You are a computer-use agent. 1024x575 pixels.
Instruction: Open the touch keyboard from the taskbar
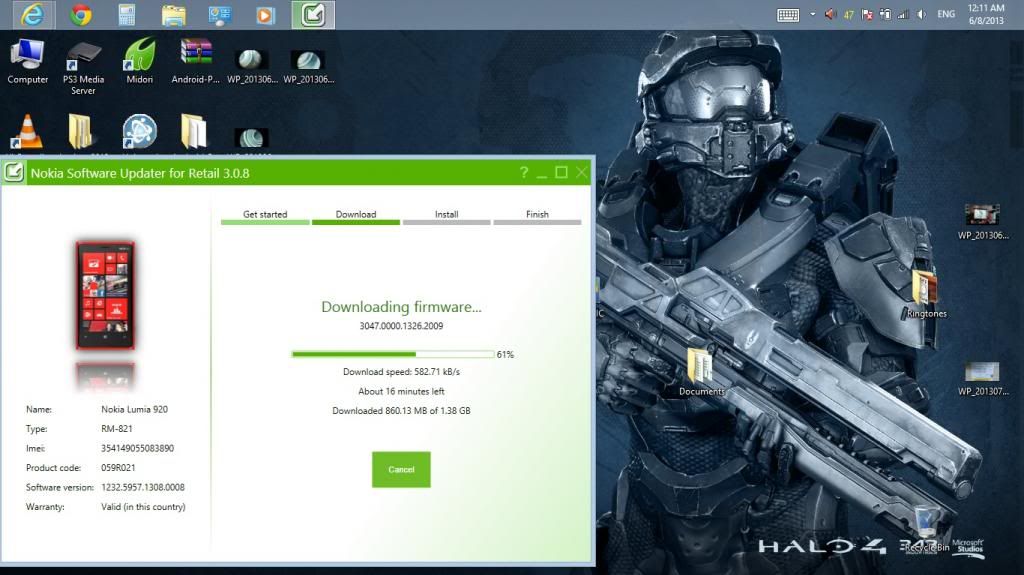click(x=788, y=15)
